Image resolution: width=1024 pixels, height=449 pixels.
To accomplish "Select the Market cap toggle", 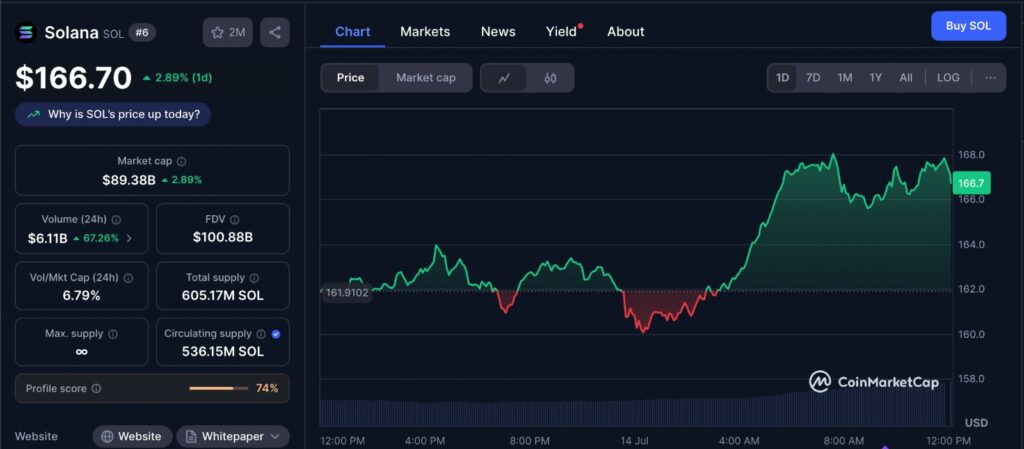I will pyautogui.click(x=426, y=78).
